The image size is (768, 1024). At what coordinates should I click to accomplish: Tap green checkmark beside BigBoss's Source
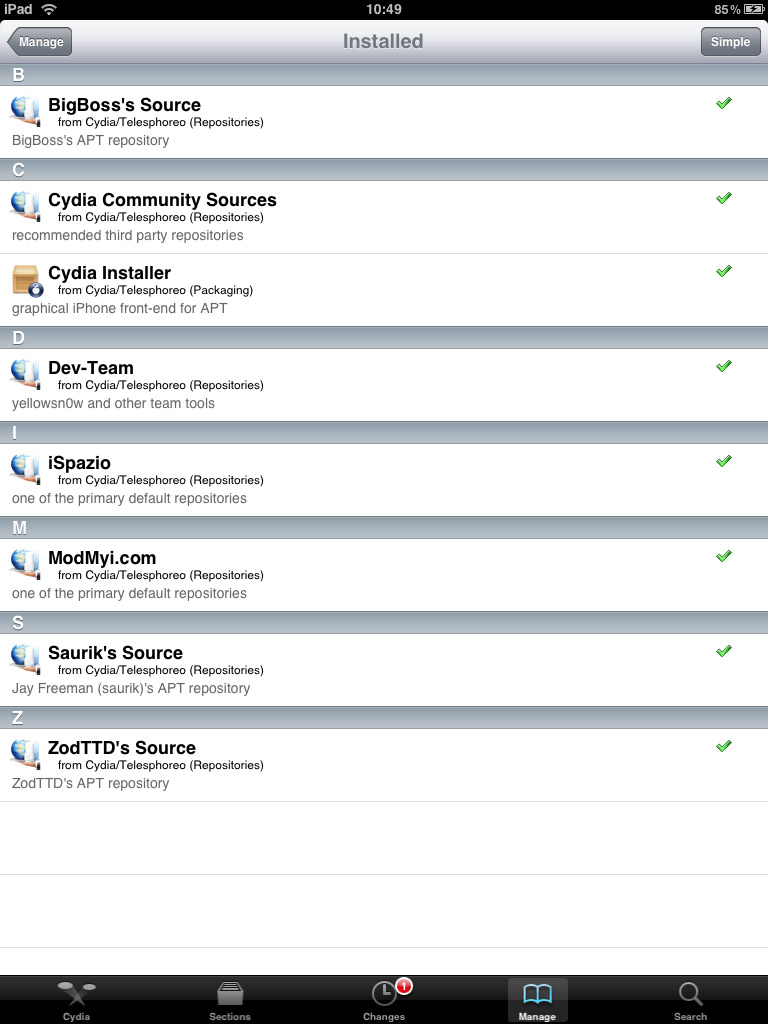(x=724, y=103)
